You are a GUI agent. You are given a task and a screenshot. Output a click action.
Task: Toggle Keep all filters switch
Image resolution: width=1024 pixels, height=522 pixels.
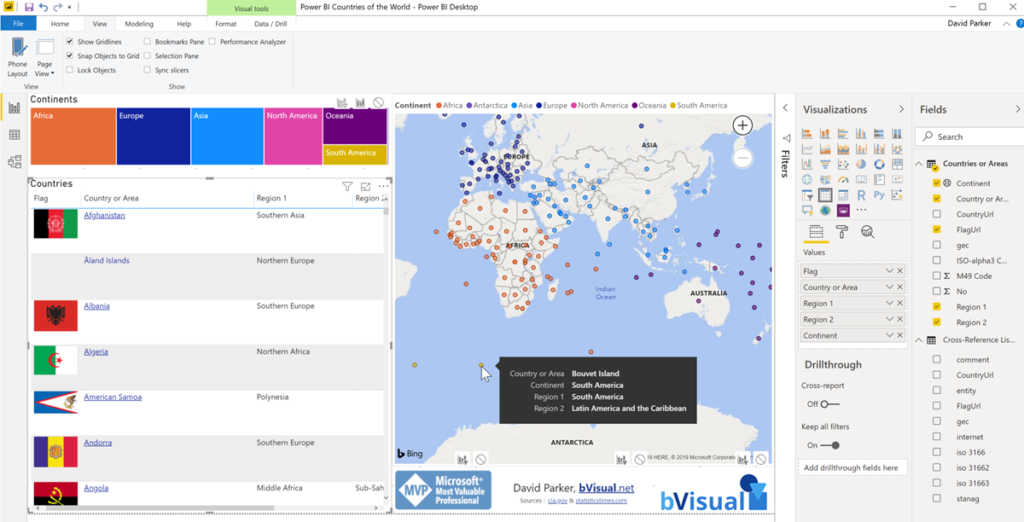click(830, 446)
